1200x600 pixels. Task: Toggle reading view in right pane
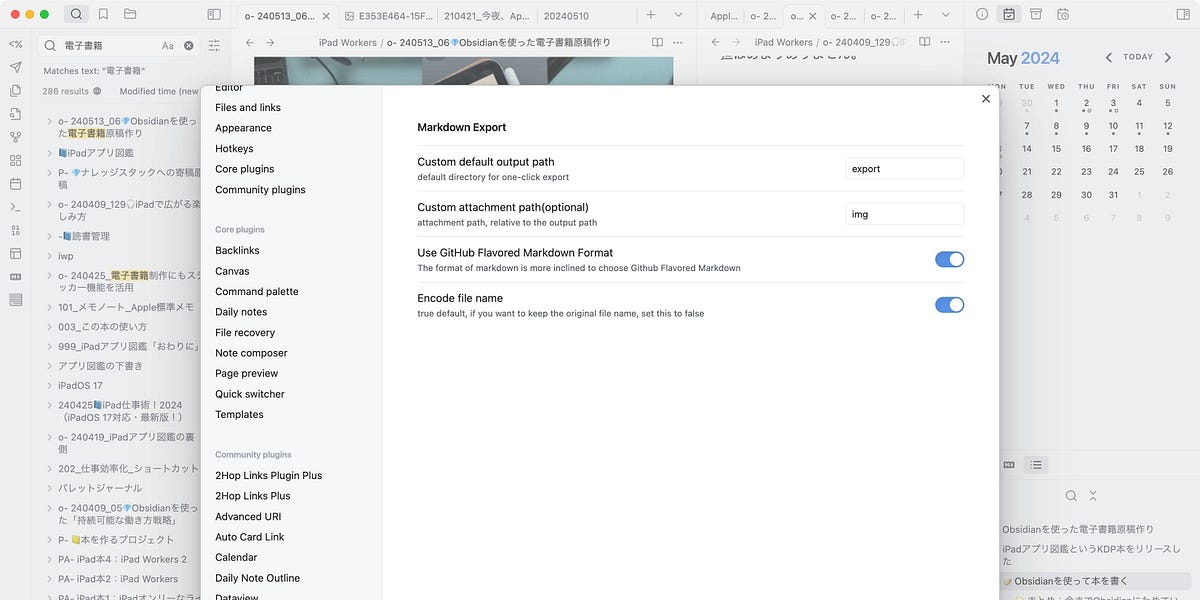[x=925, y=42]
